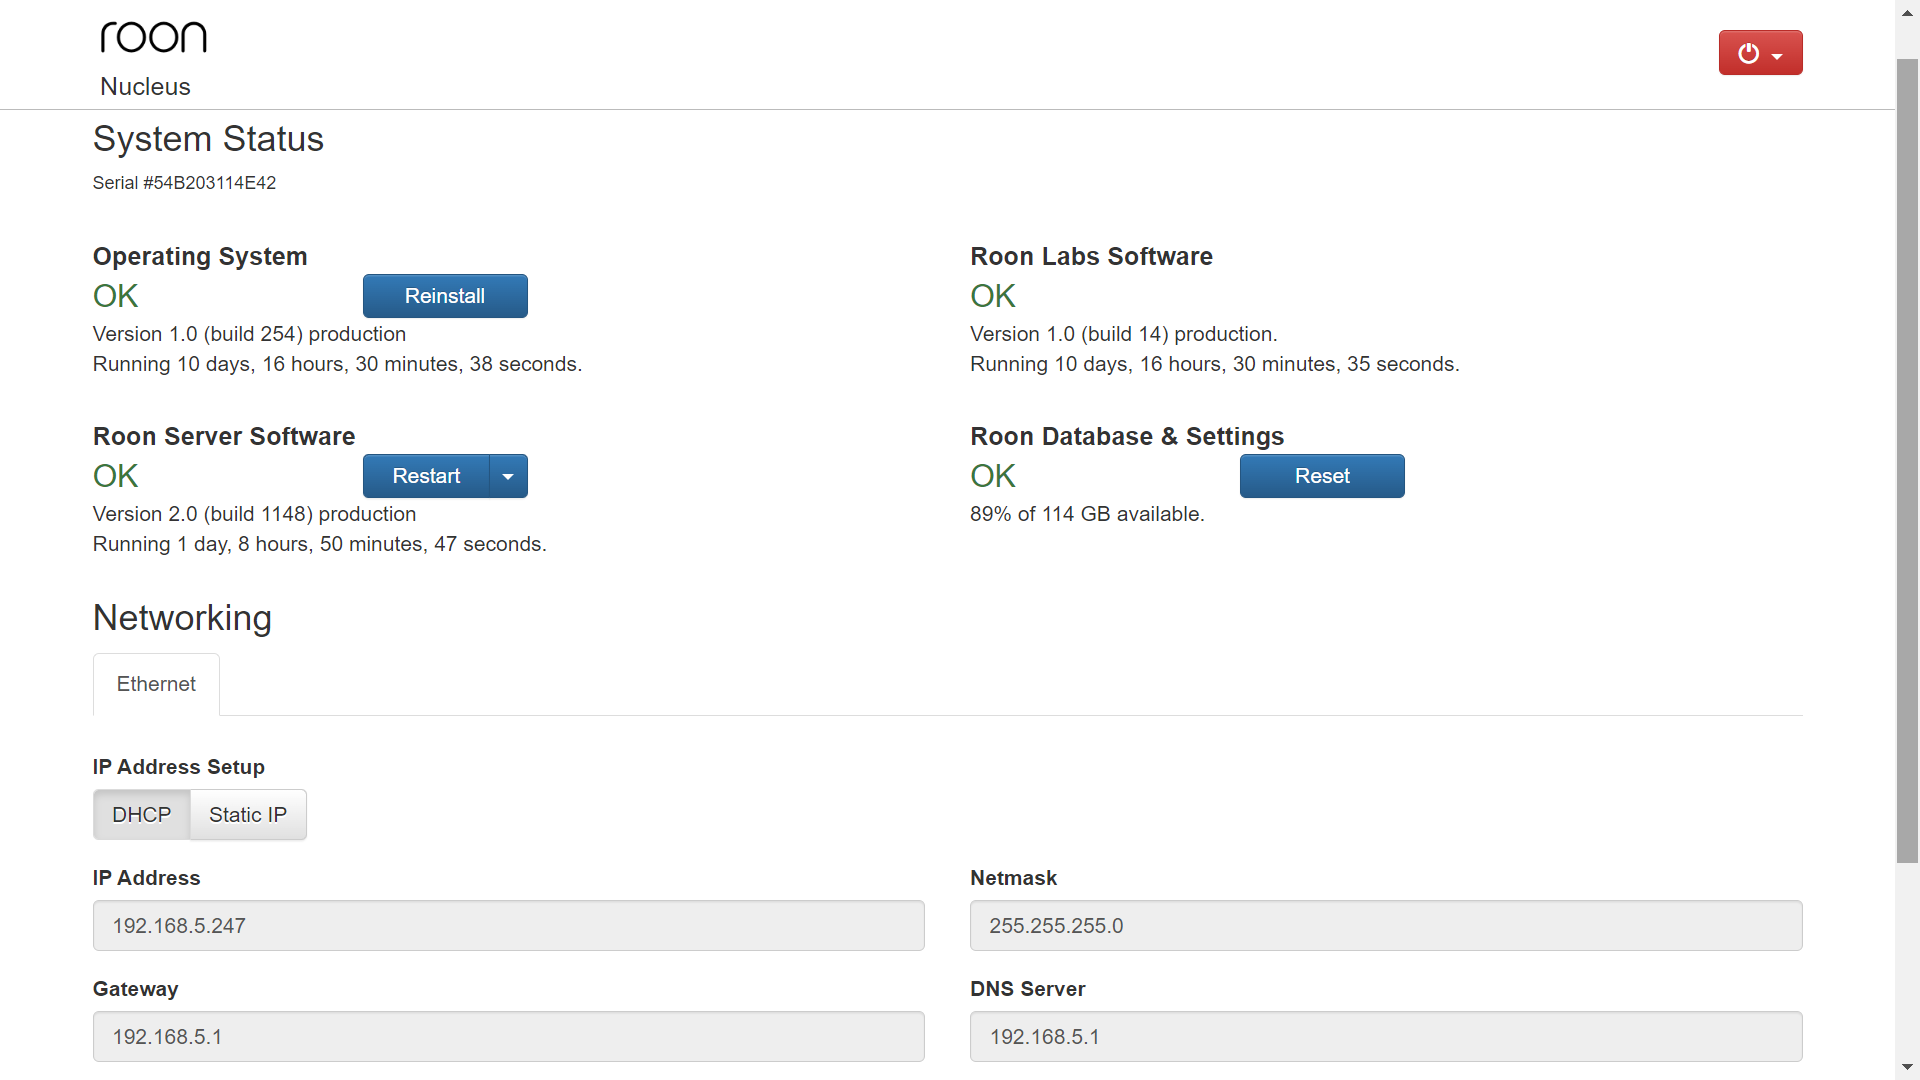Click the Reinstall operating system button
This screenshot has height=1080, width=1920.
point(445,296)
